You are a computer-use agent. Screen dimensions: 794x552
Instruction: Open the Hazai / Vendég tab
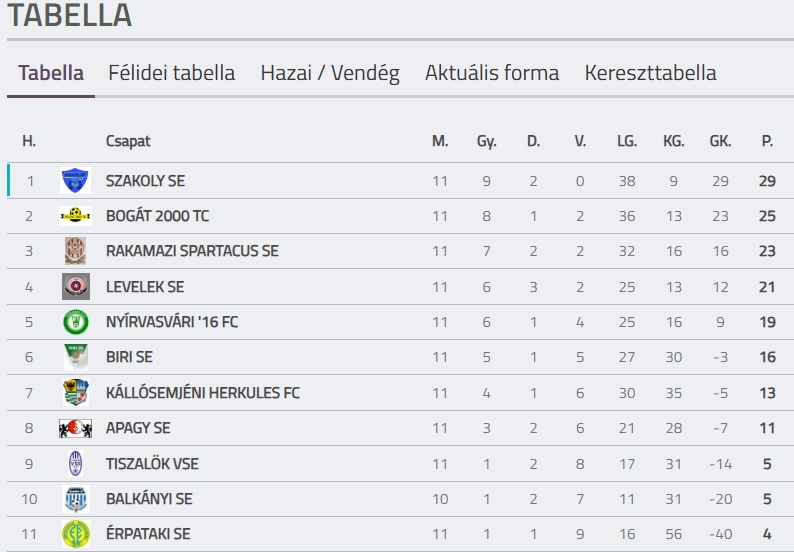(330, 73)
